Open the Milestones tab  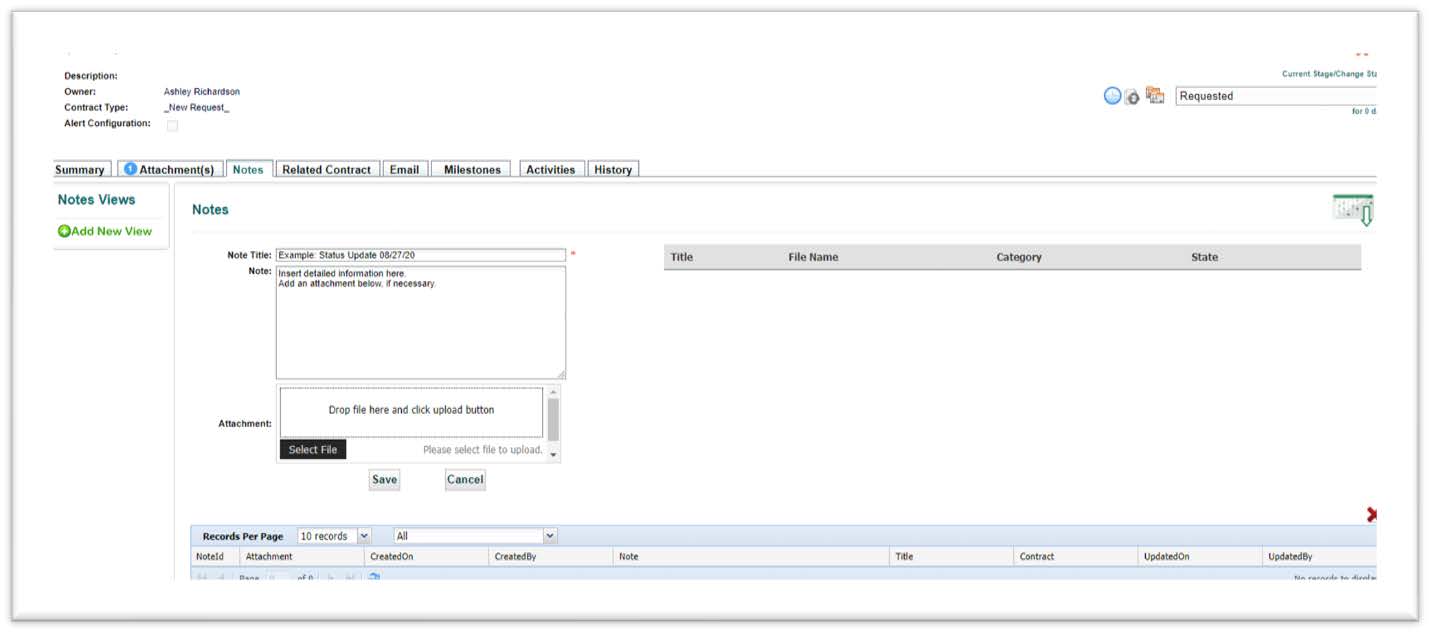pos(472,170)
